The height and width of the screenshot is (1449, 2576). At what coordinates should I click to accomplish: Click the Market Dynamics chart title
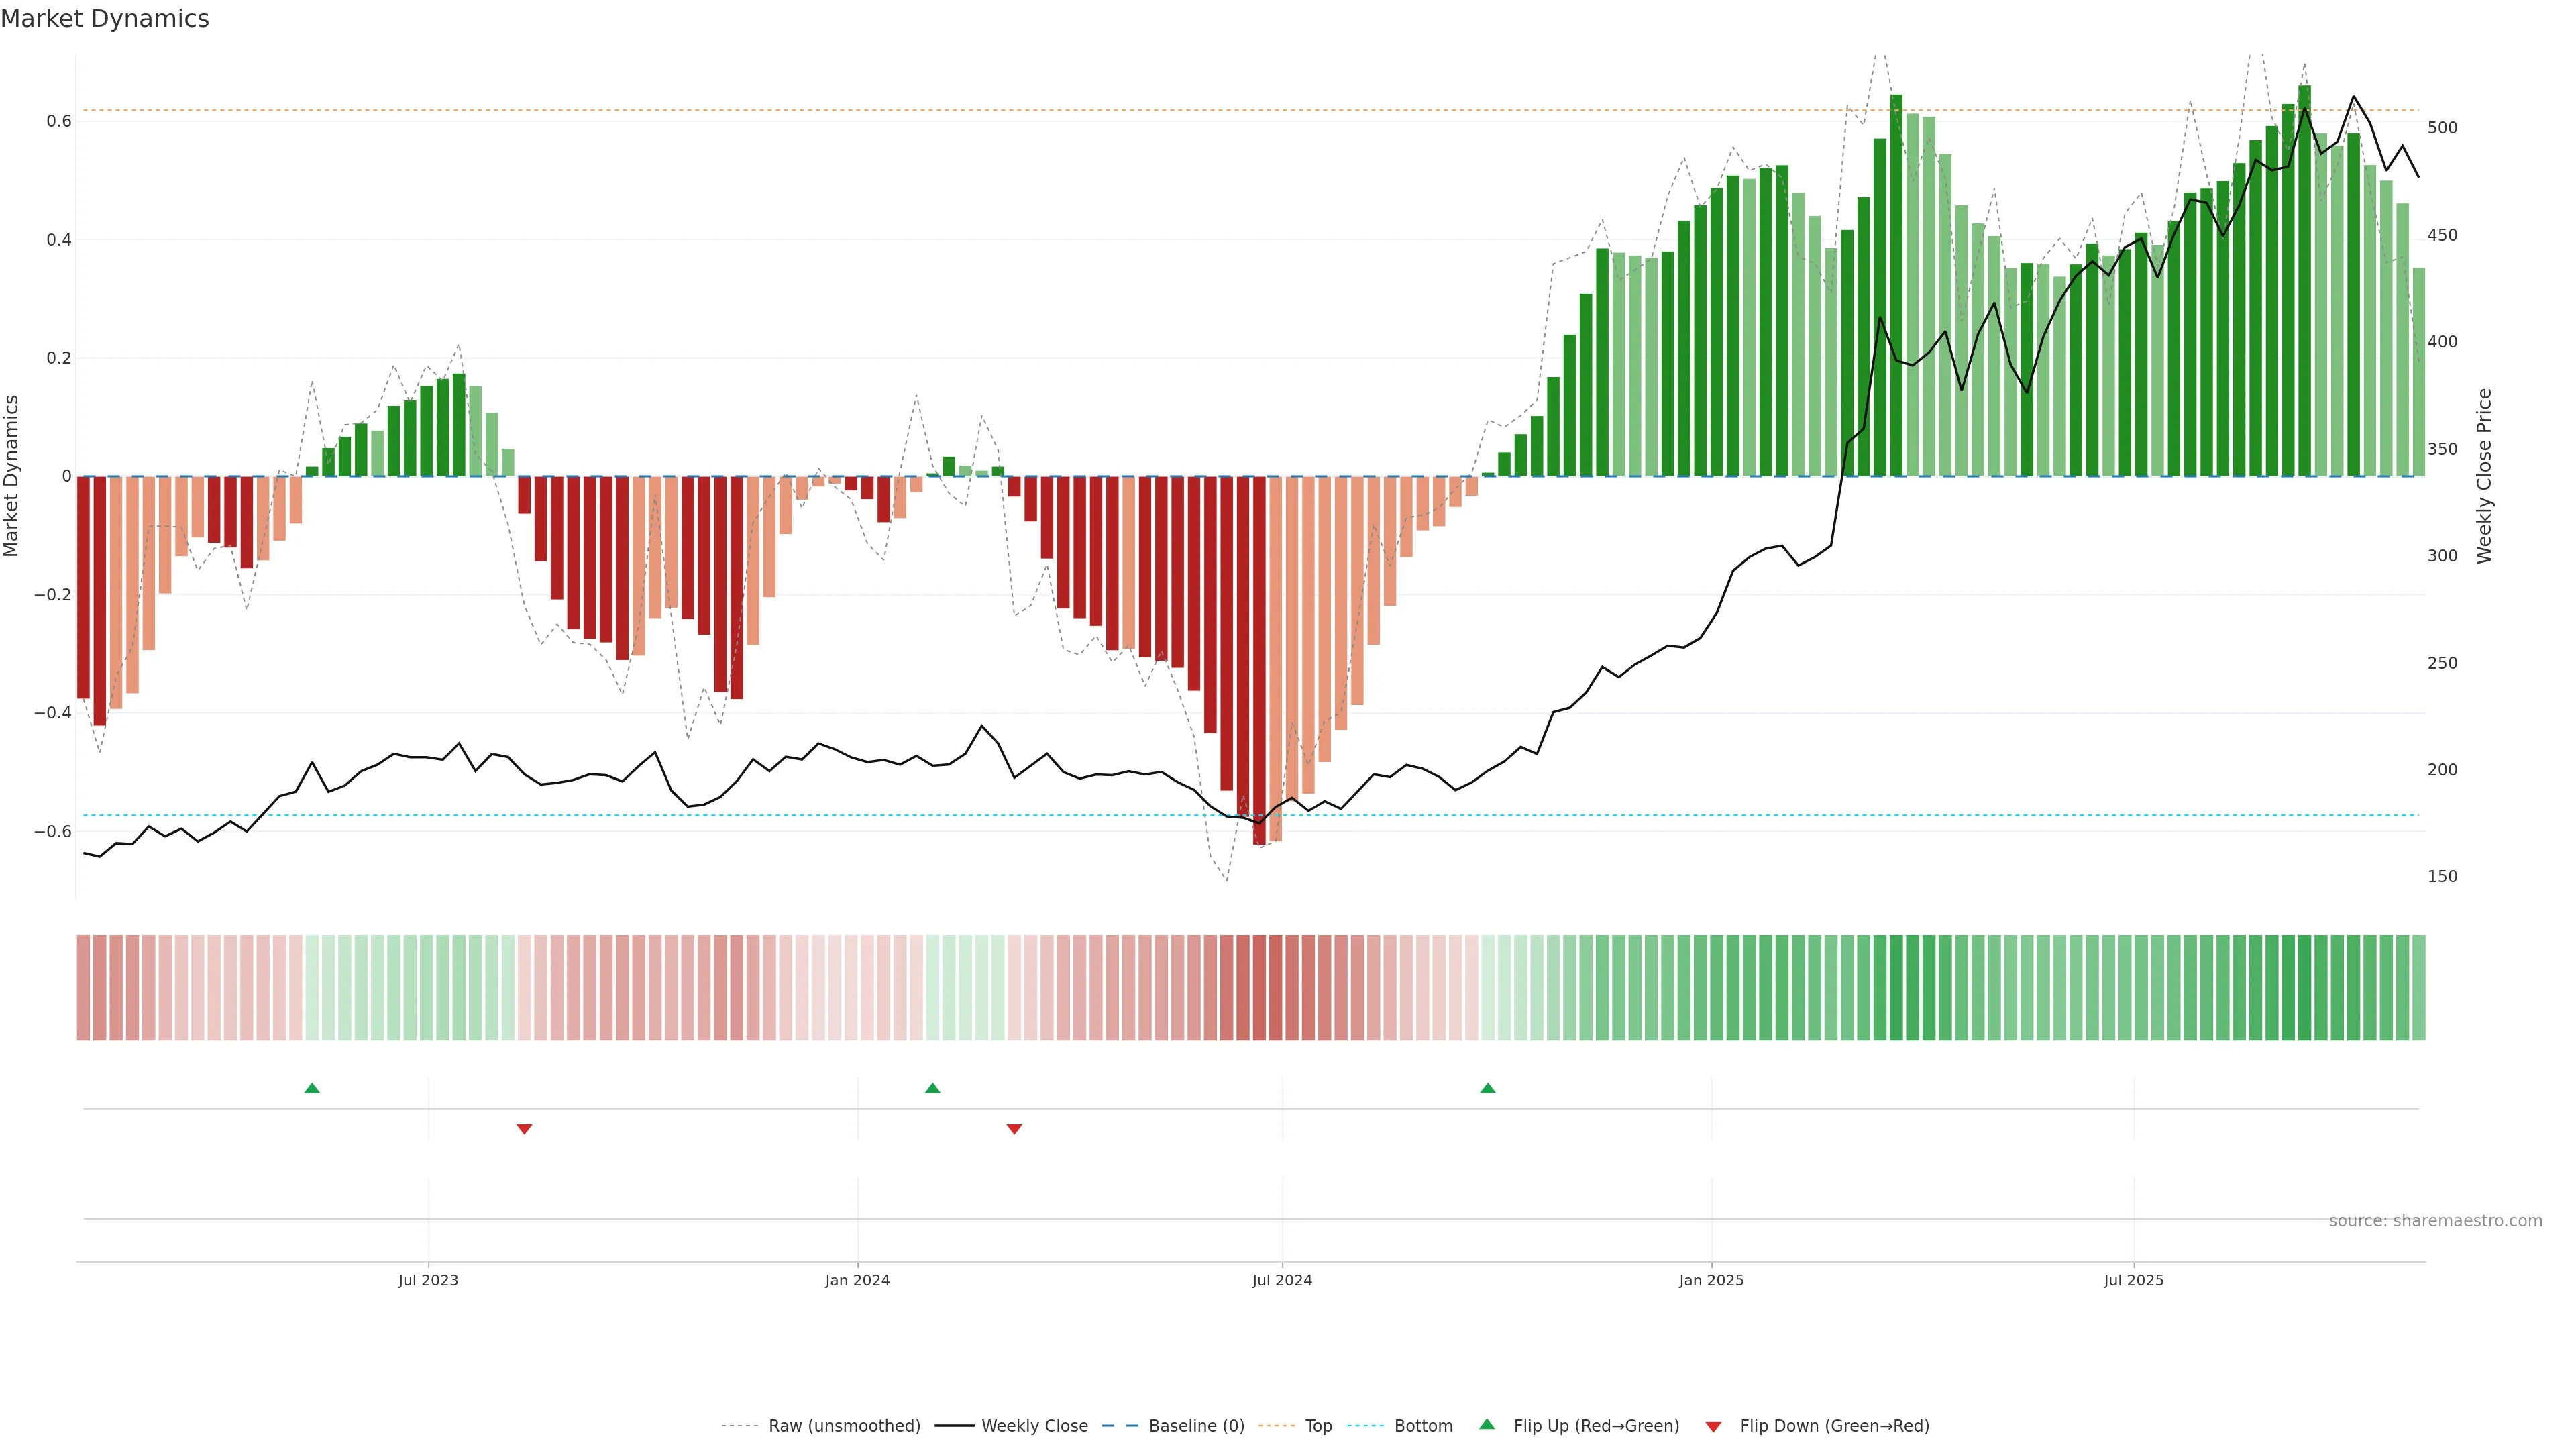tap(105, 19)
